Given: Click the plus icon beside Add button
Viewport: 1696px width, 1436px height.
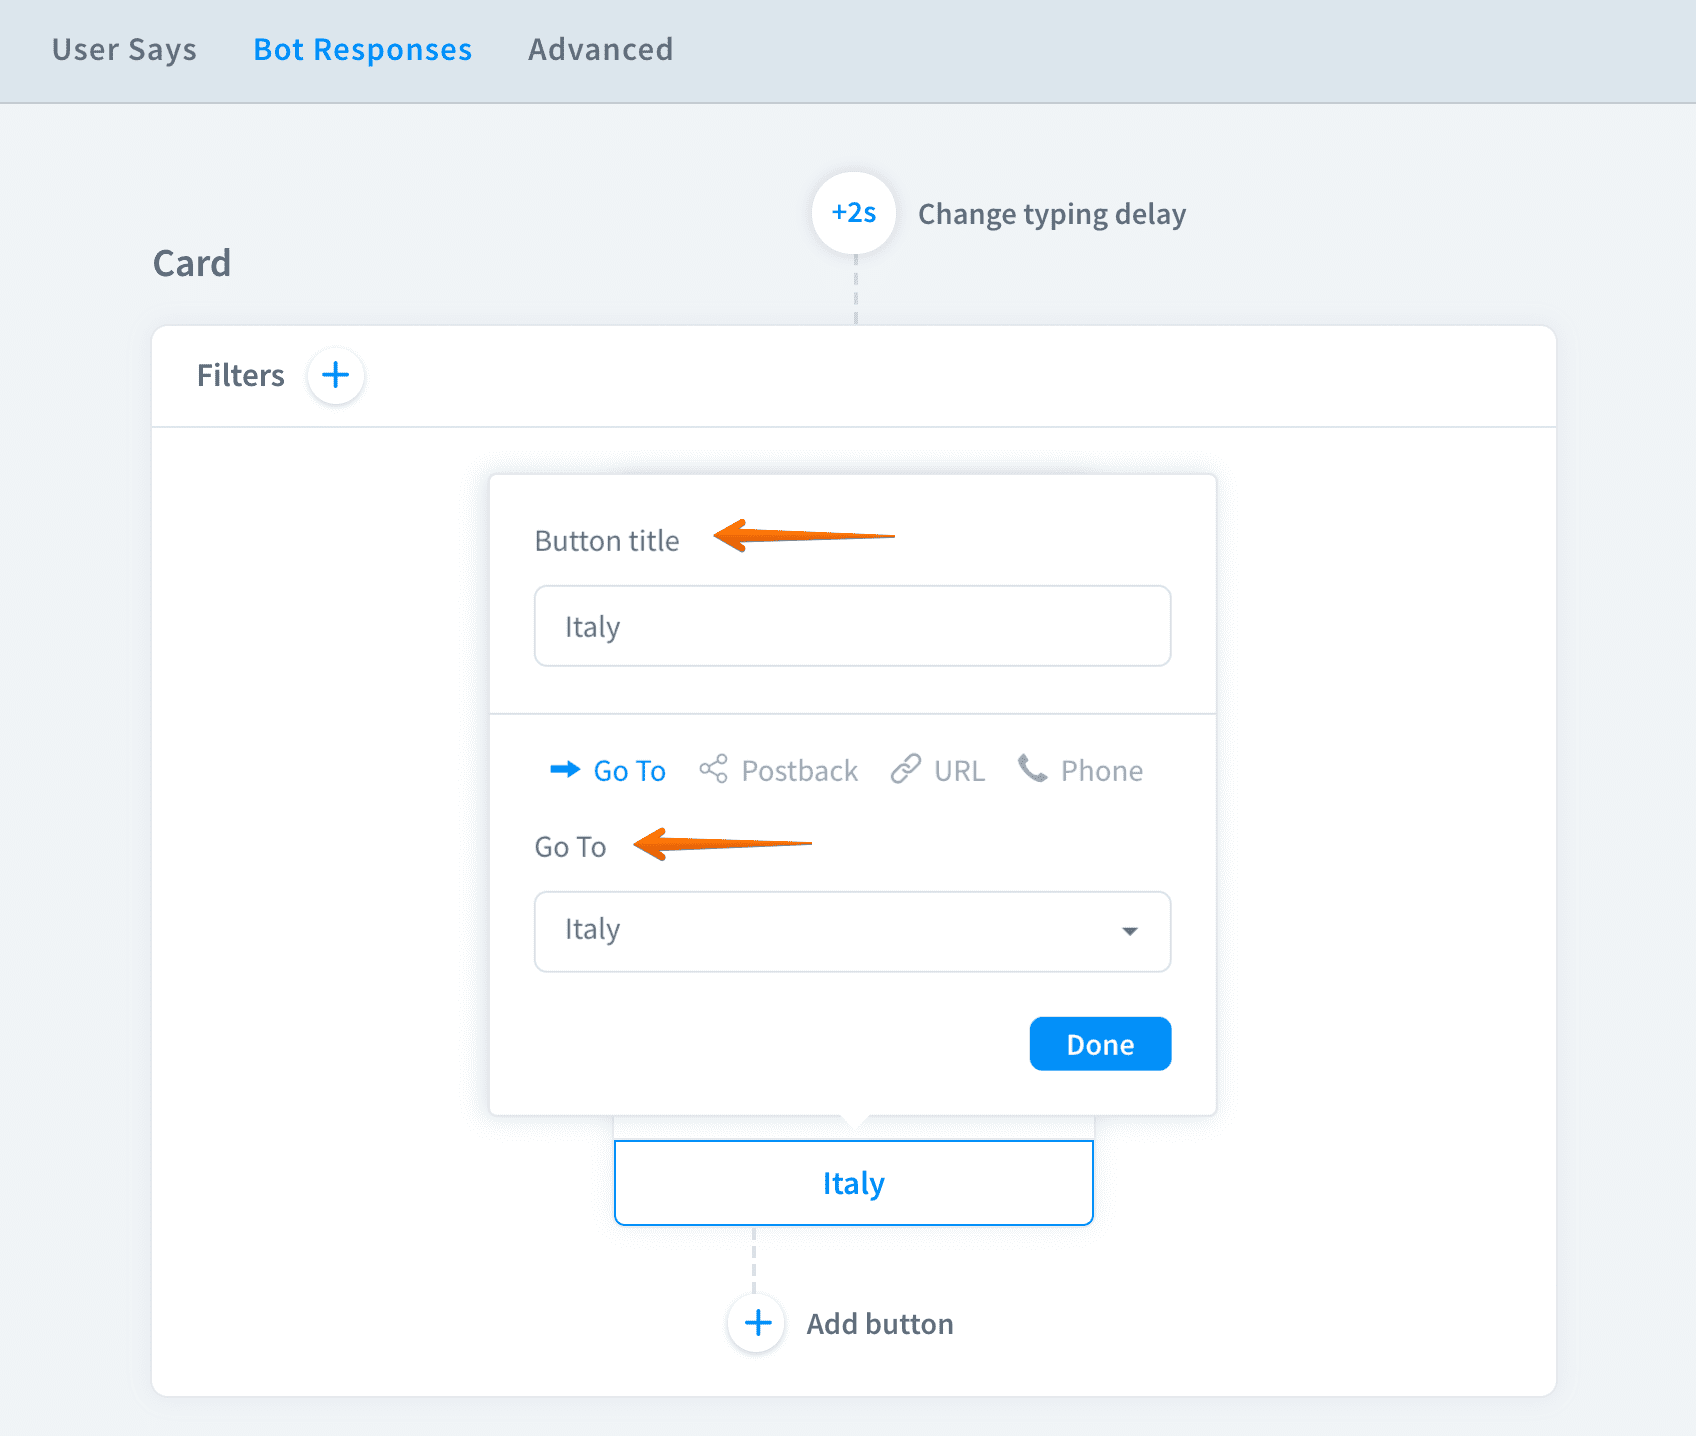Looking at the screenshot, I should tap(757, 1323).
